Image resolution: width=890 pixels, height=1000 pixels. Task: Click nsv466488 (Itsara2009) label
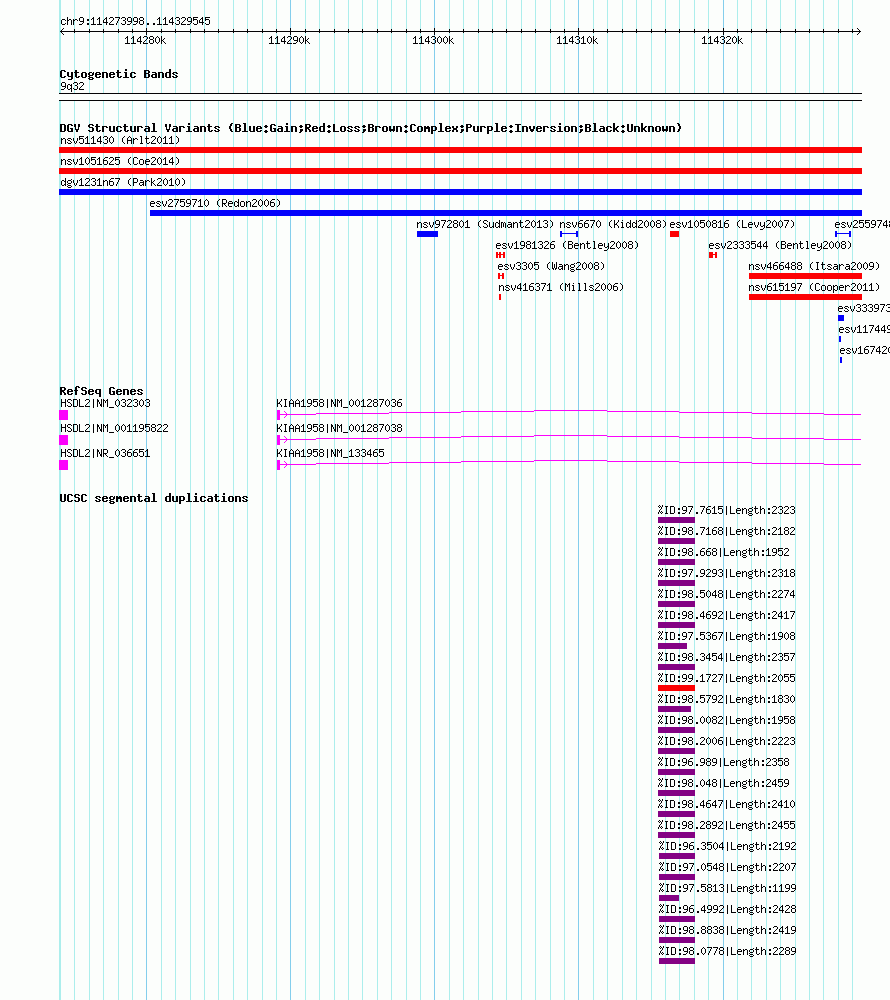pos(814,267)
